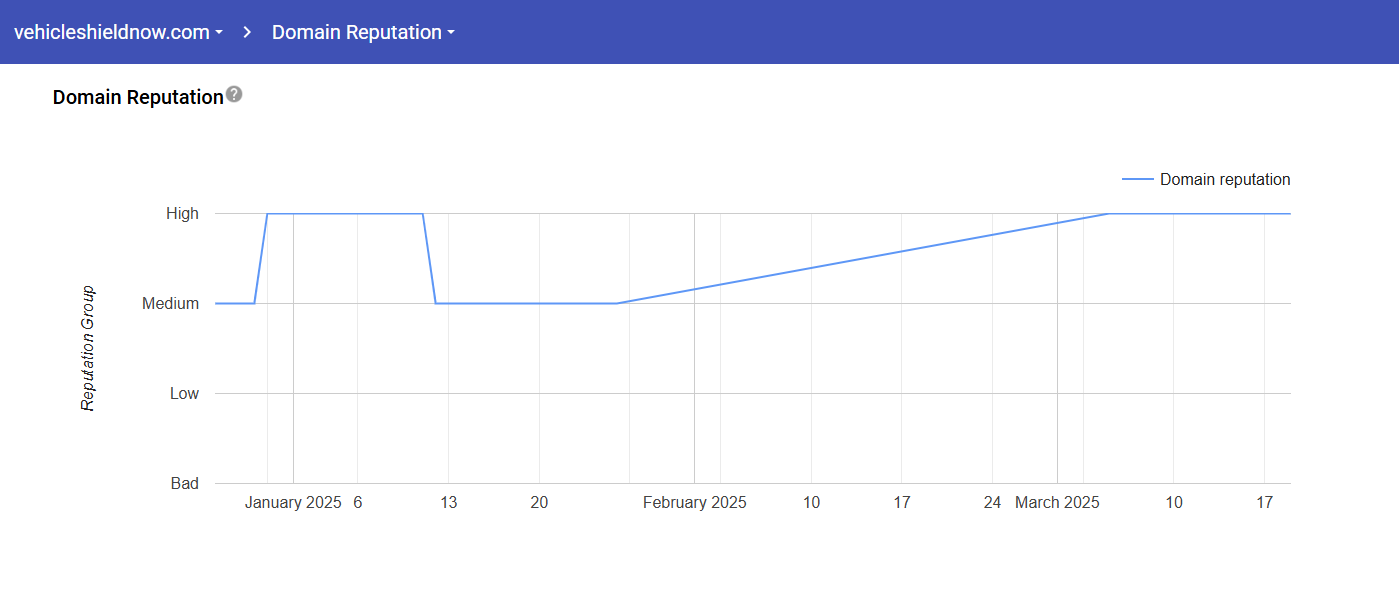Click the caret arrow after header Domain Reputation
The width and height of the screenshot is (1399, 597).
pos(451,33)
